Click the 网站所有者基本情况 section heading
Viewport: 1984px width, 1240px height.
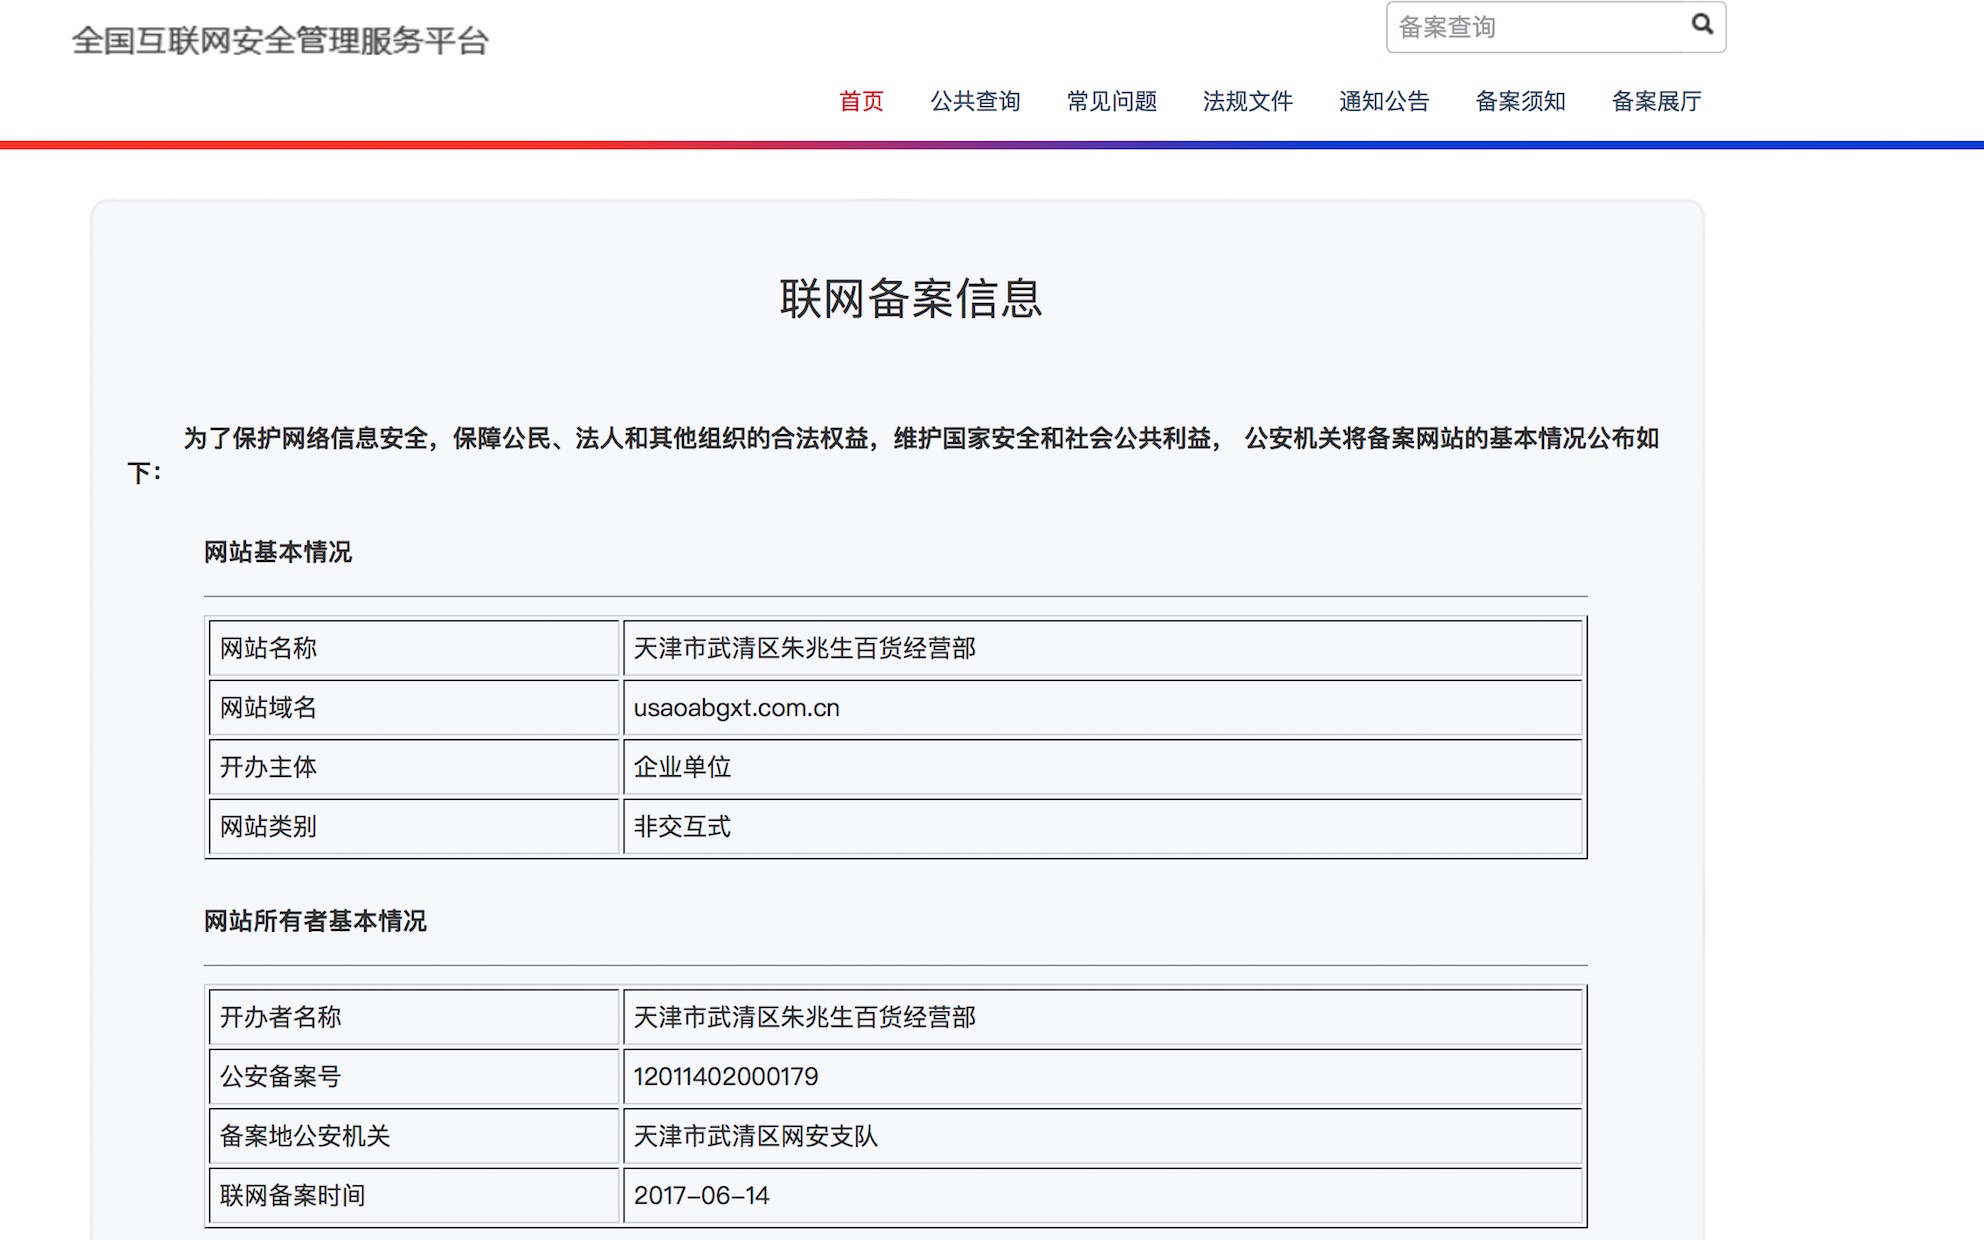coord(315,921)
